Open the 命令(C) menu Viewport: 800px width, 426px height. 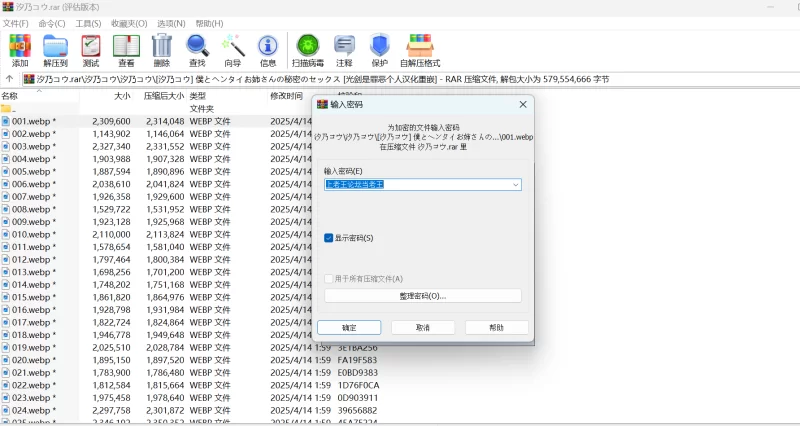click(52, 23)
